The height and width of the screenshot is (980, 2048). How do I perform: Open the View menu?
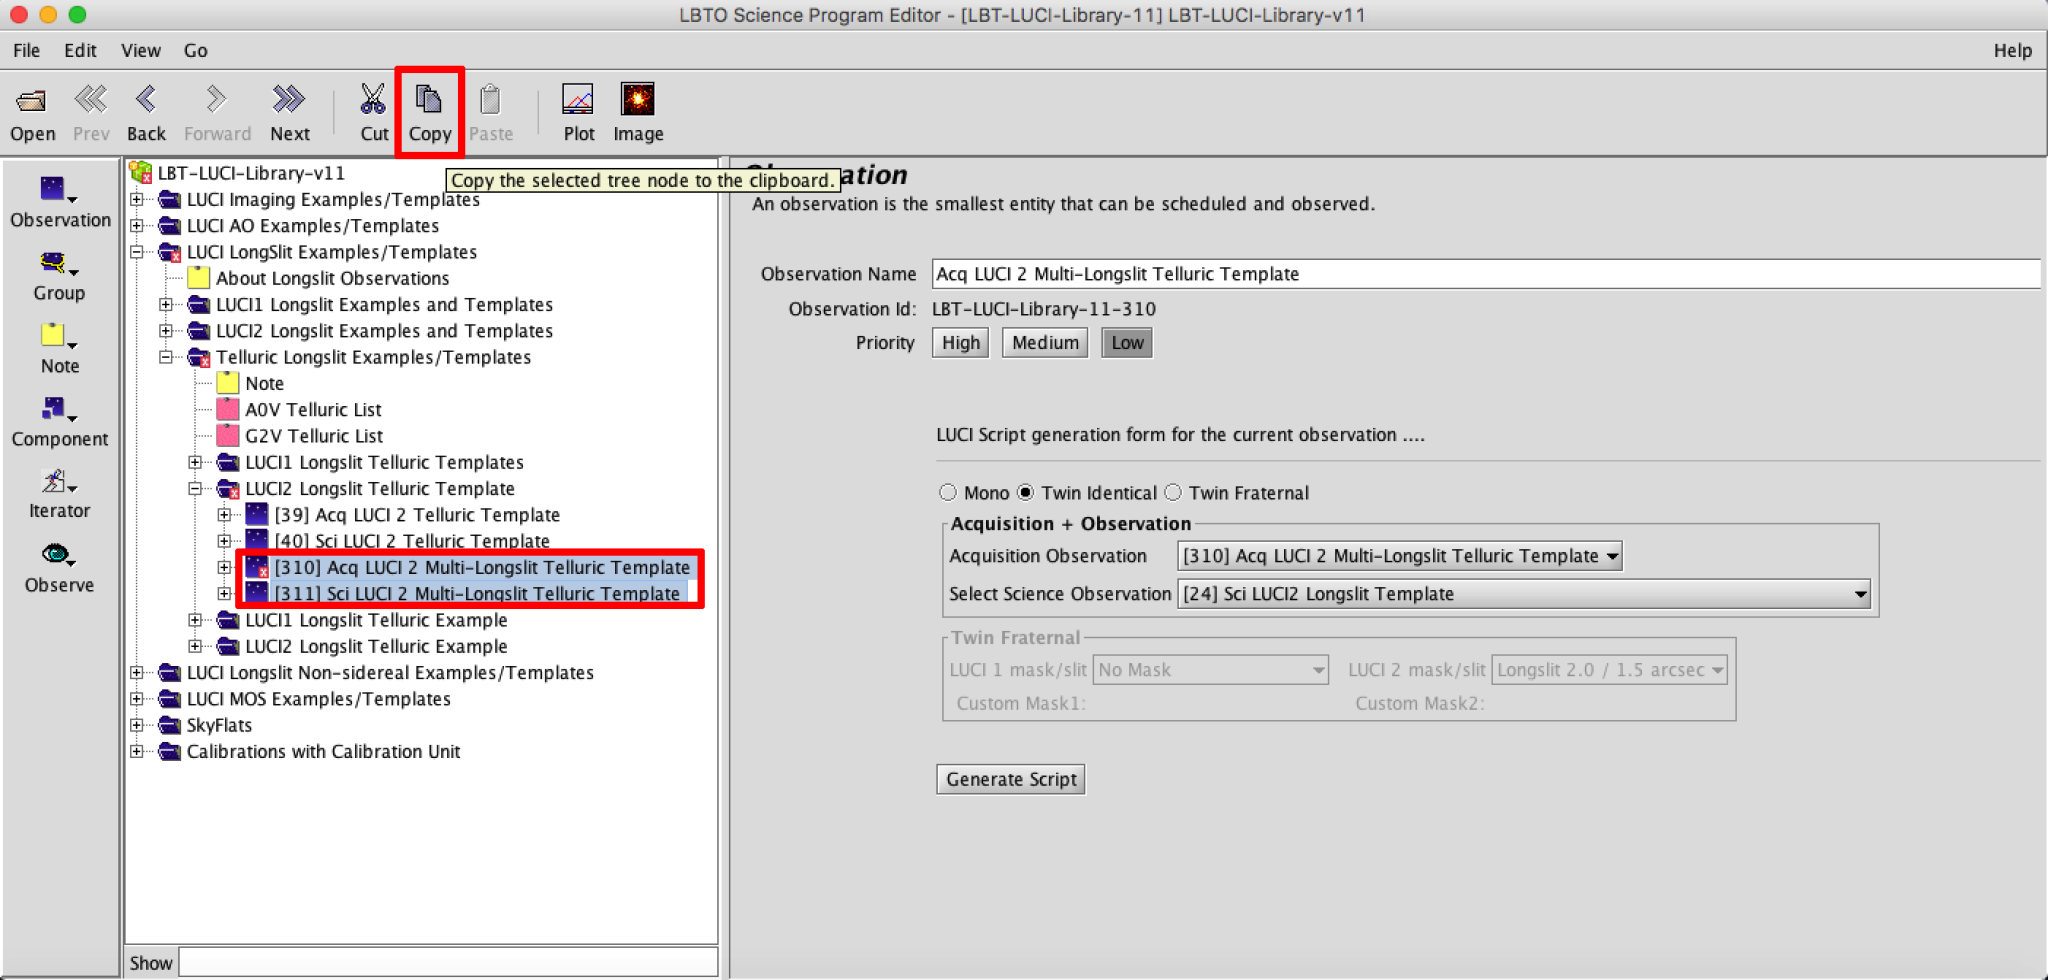click(x=141, y=50)
